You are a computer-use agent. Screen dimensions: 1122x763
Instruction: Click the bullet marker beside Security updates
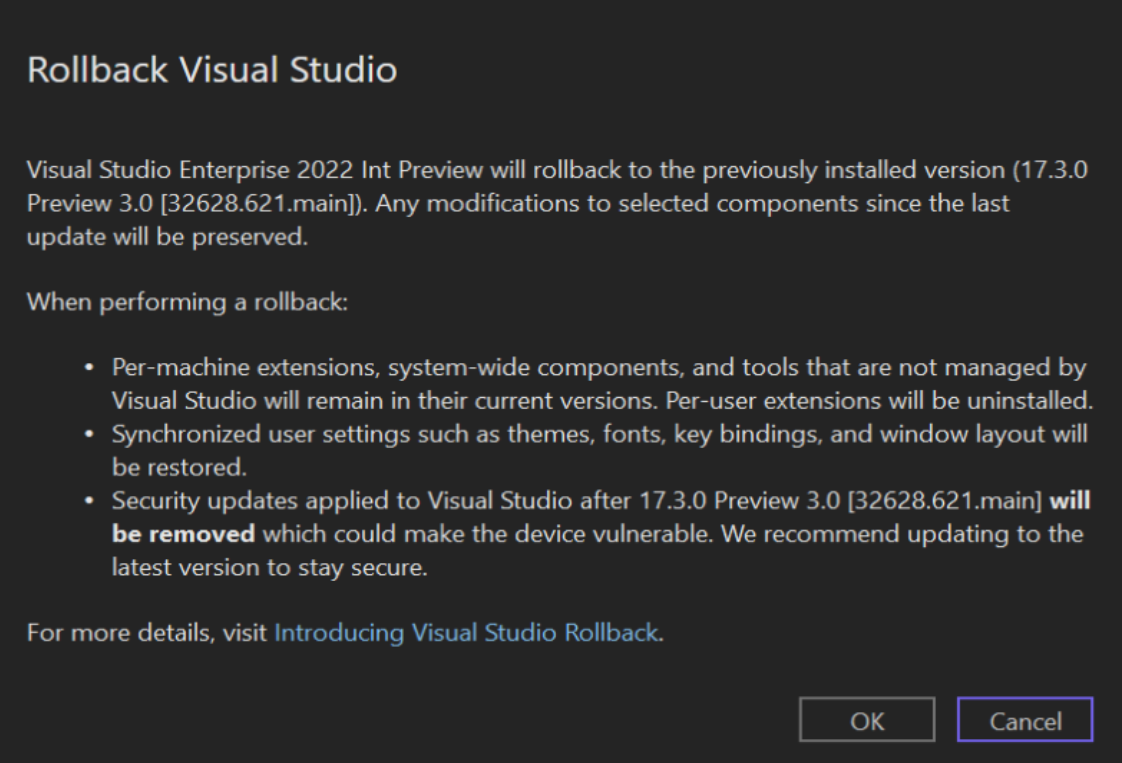tap(89, 501)
